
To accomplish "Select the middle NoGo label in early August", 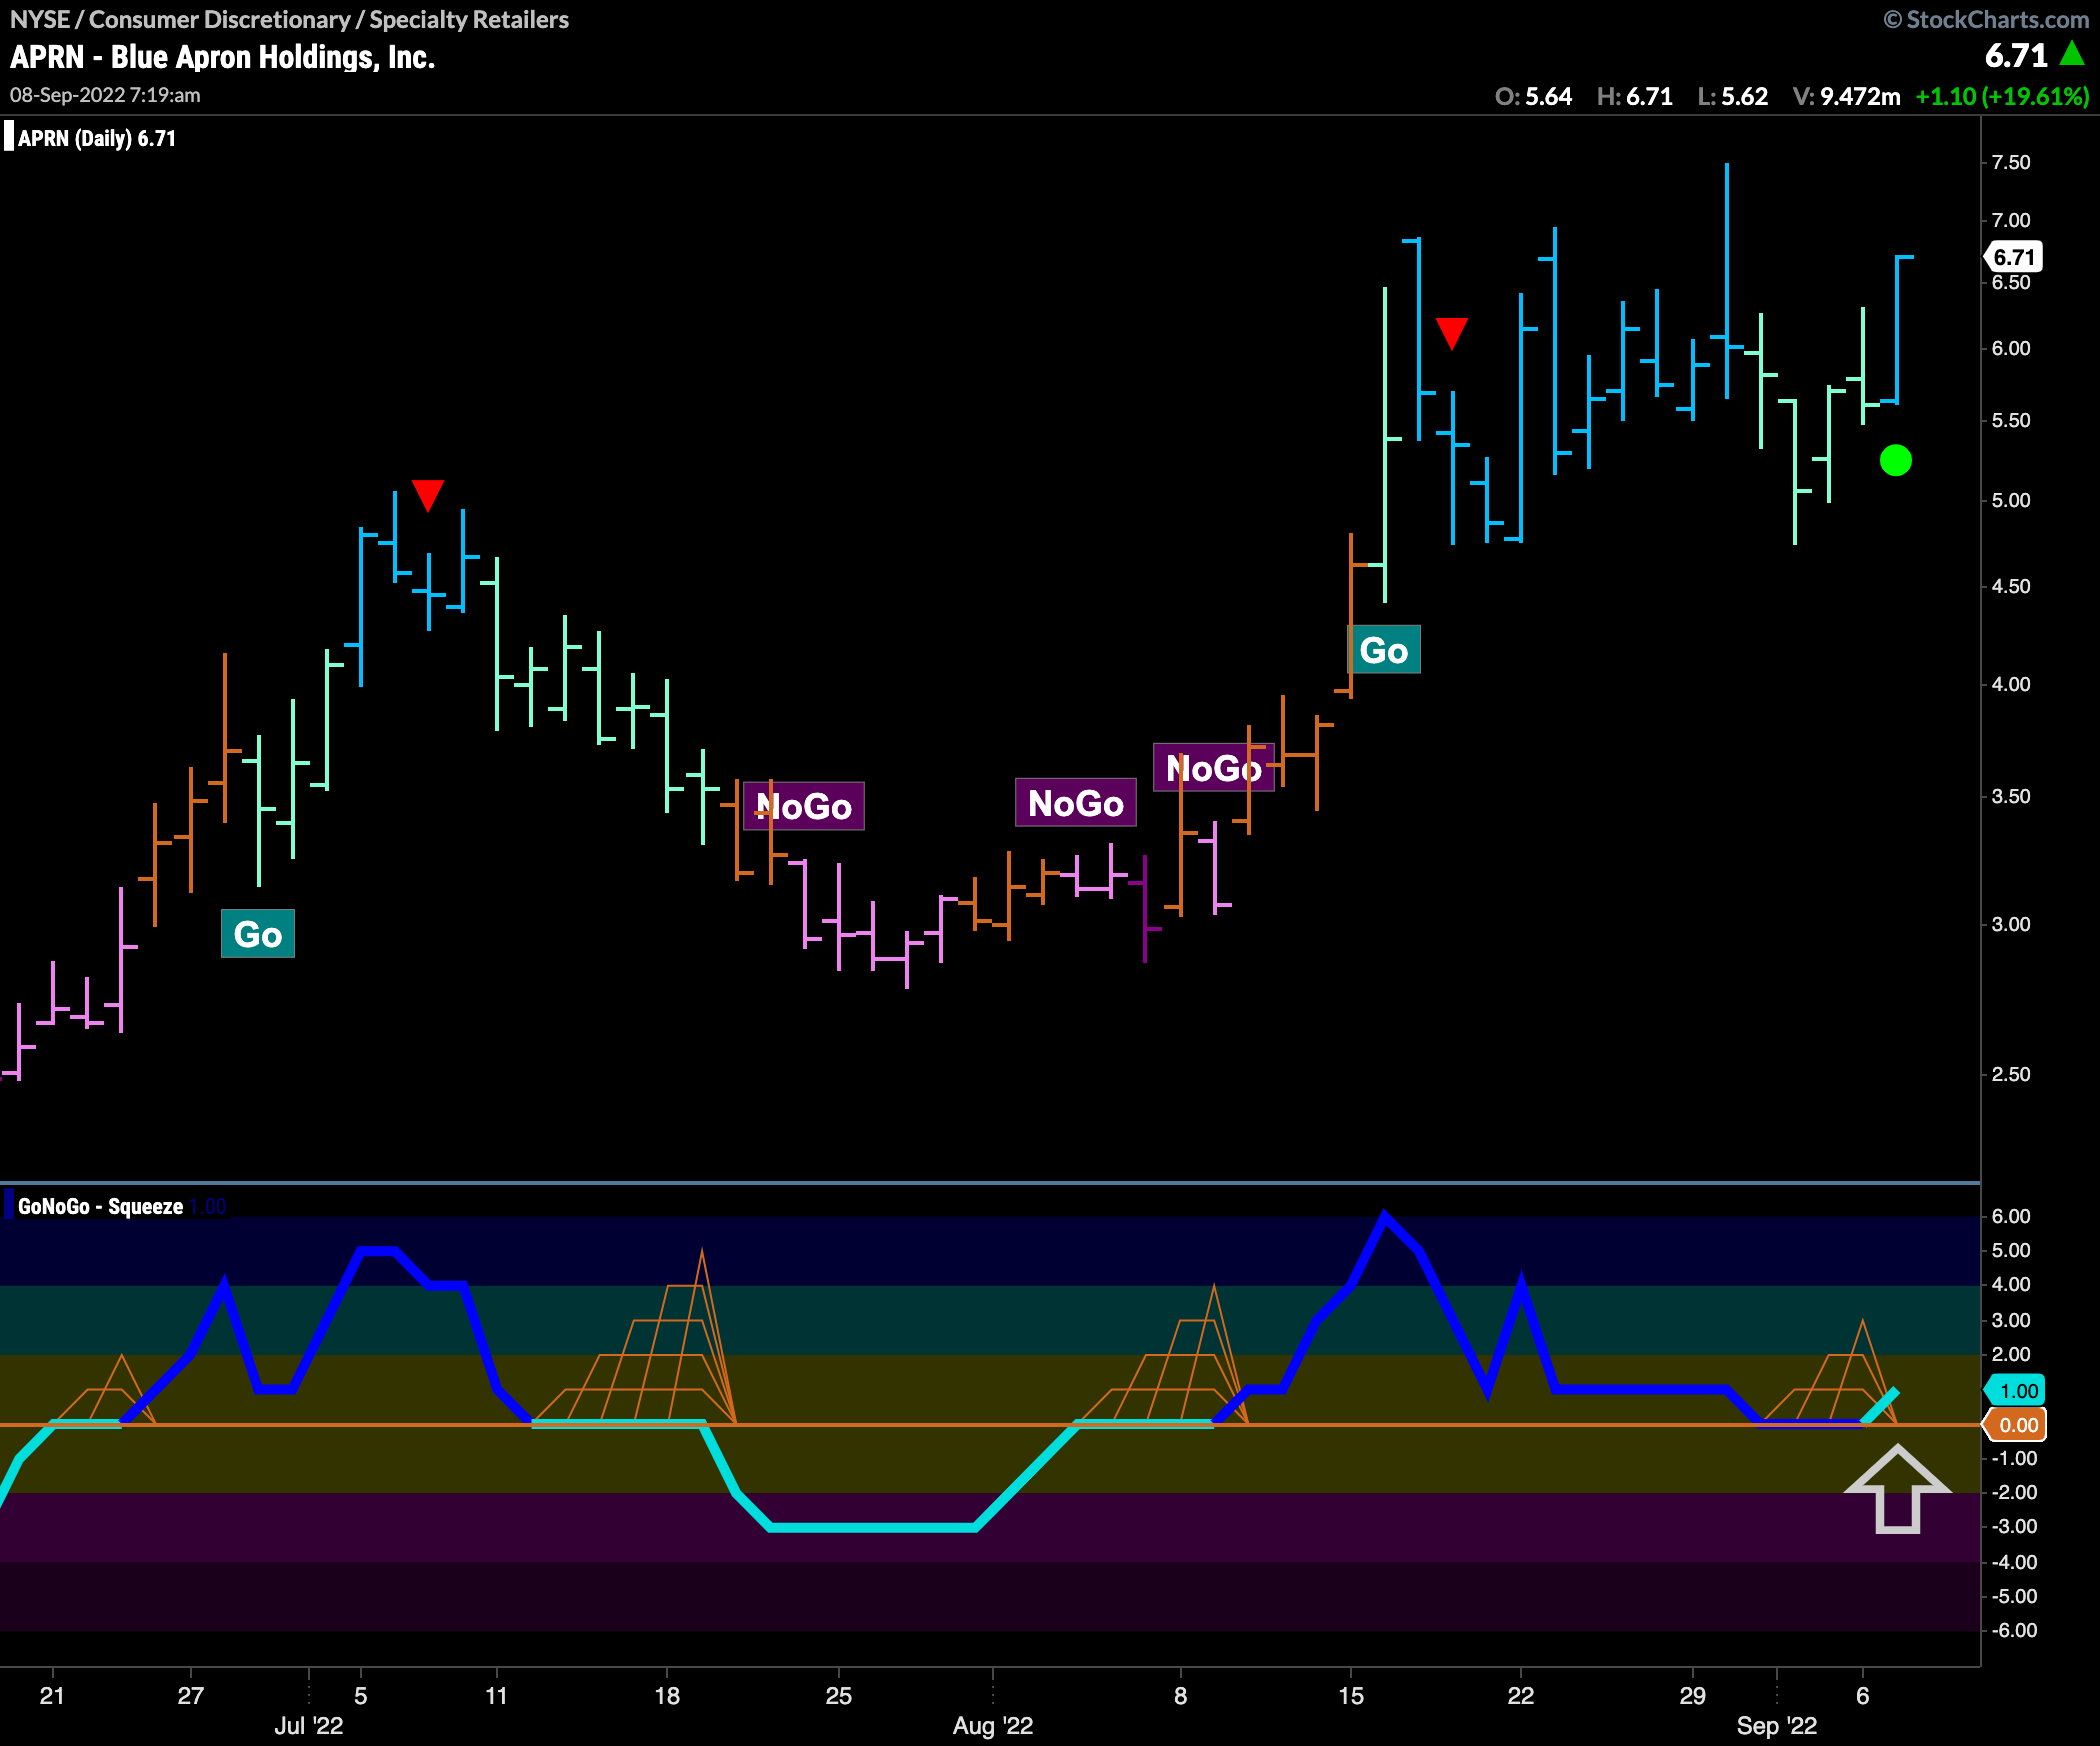I will pos(1076,803).
